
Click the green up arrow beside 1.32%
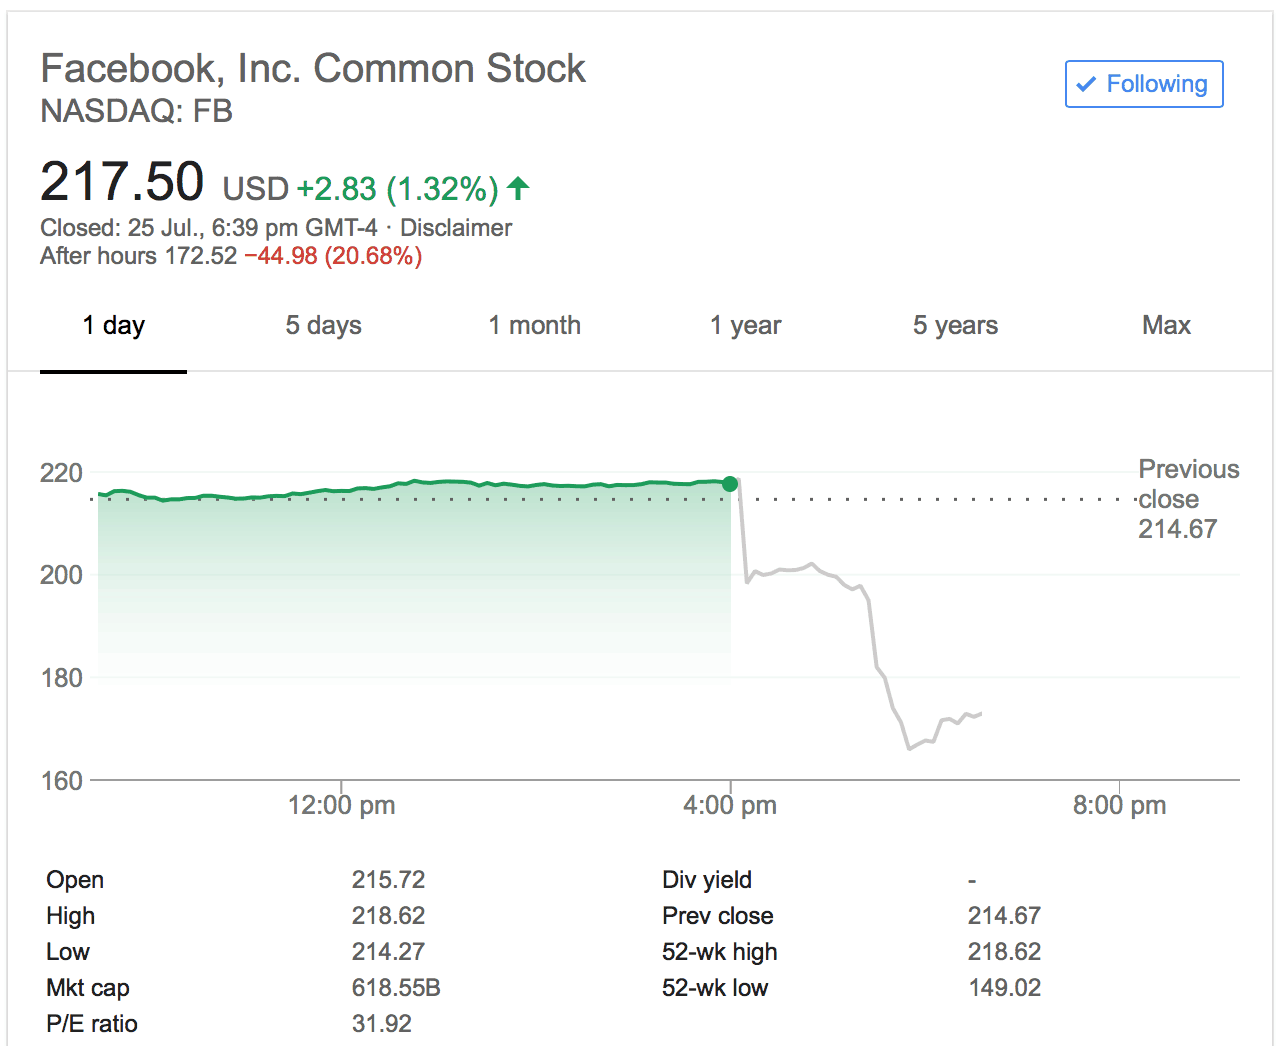[x=518, y=187]
